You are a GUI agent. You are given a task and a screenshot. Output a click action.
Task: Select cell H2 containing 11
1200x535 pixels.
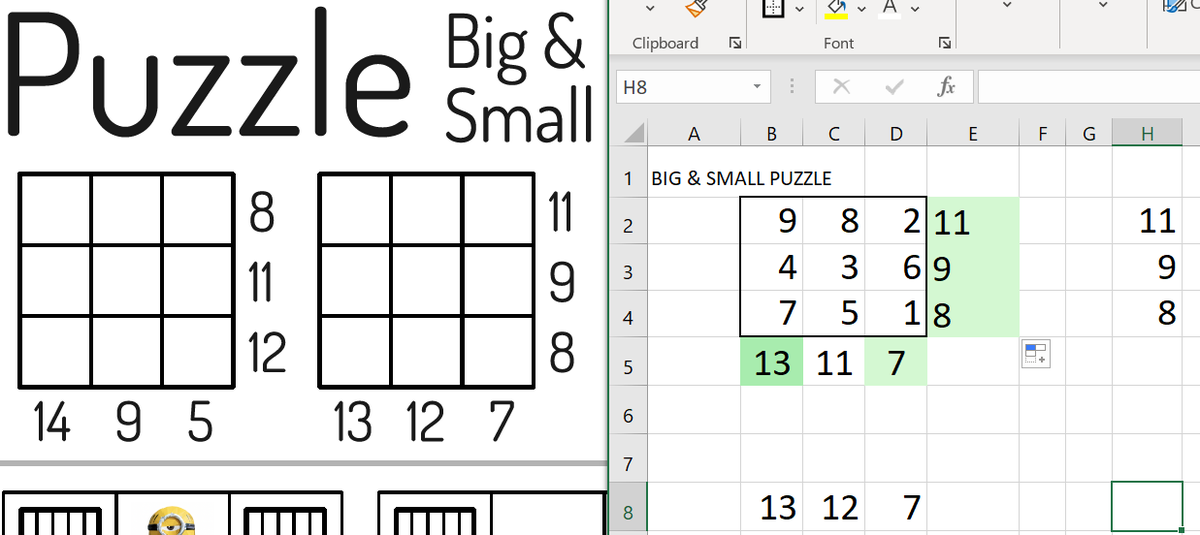coord(1147,221)
